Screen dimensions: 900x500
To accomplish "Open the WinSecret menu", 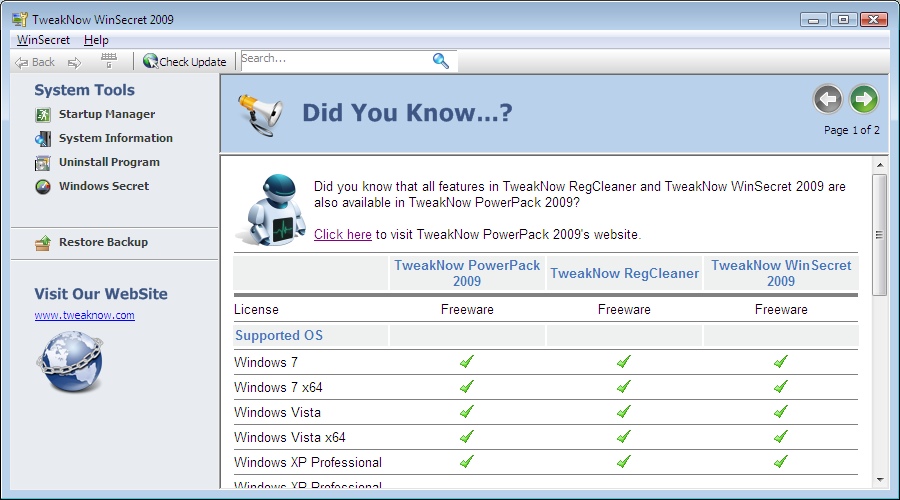I will pyautogui.click(x=43, y=40).
